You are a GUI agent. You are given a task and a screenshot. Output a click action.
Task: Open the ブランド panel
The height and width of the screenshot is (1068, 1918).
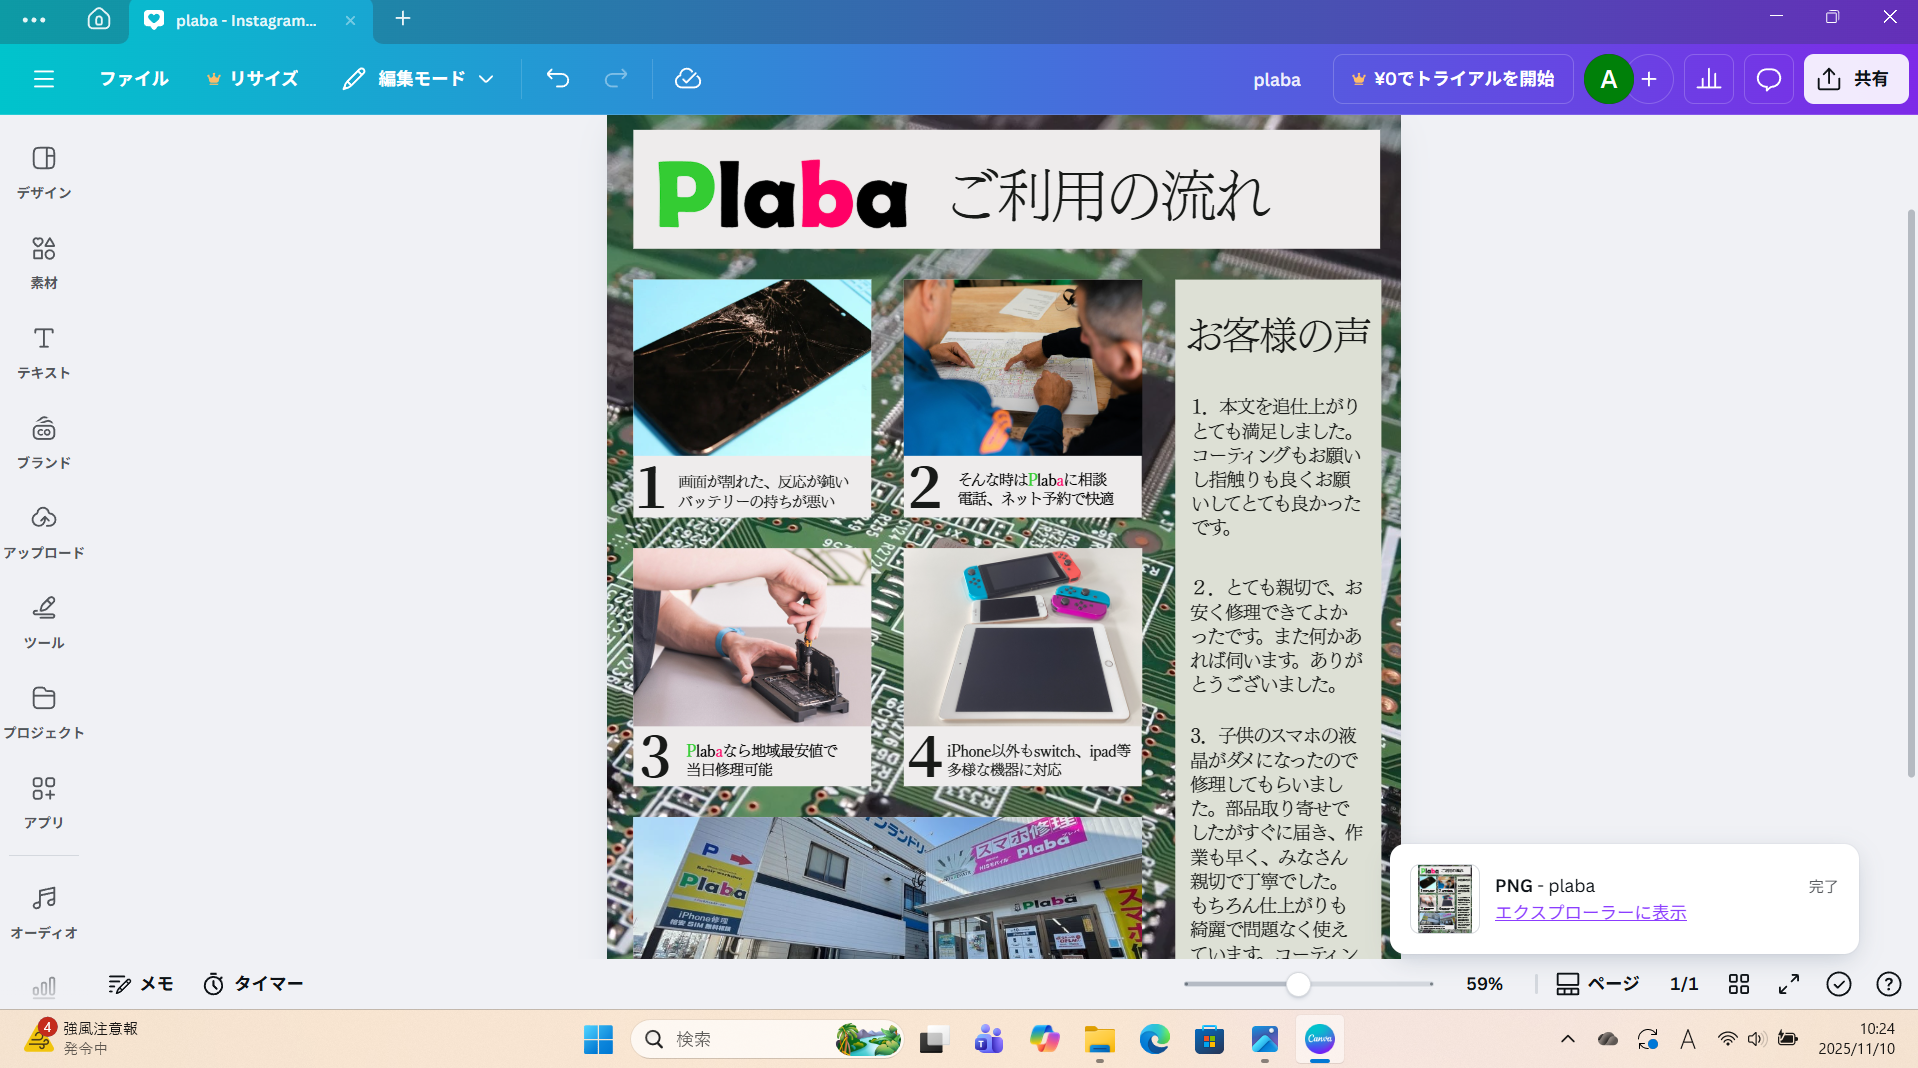point(43,442)
